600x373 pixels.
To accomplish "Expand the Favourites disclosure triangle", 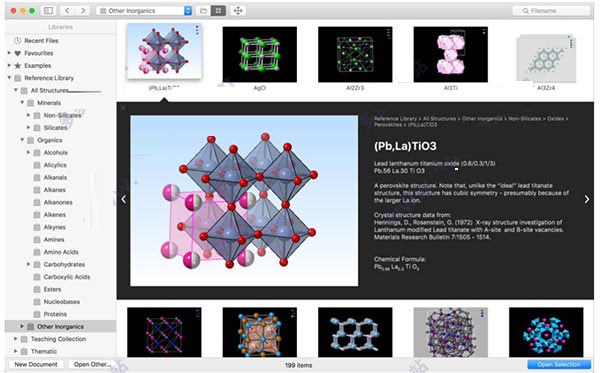I will coord(9,53).
